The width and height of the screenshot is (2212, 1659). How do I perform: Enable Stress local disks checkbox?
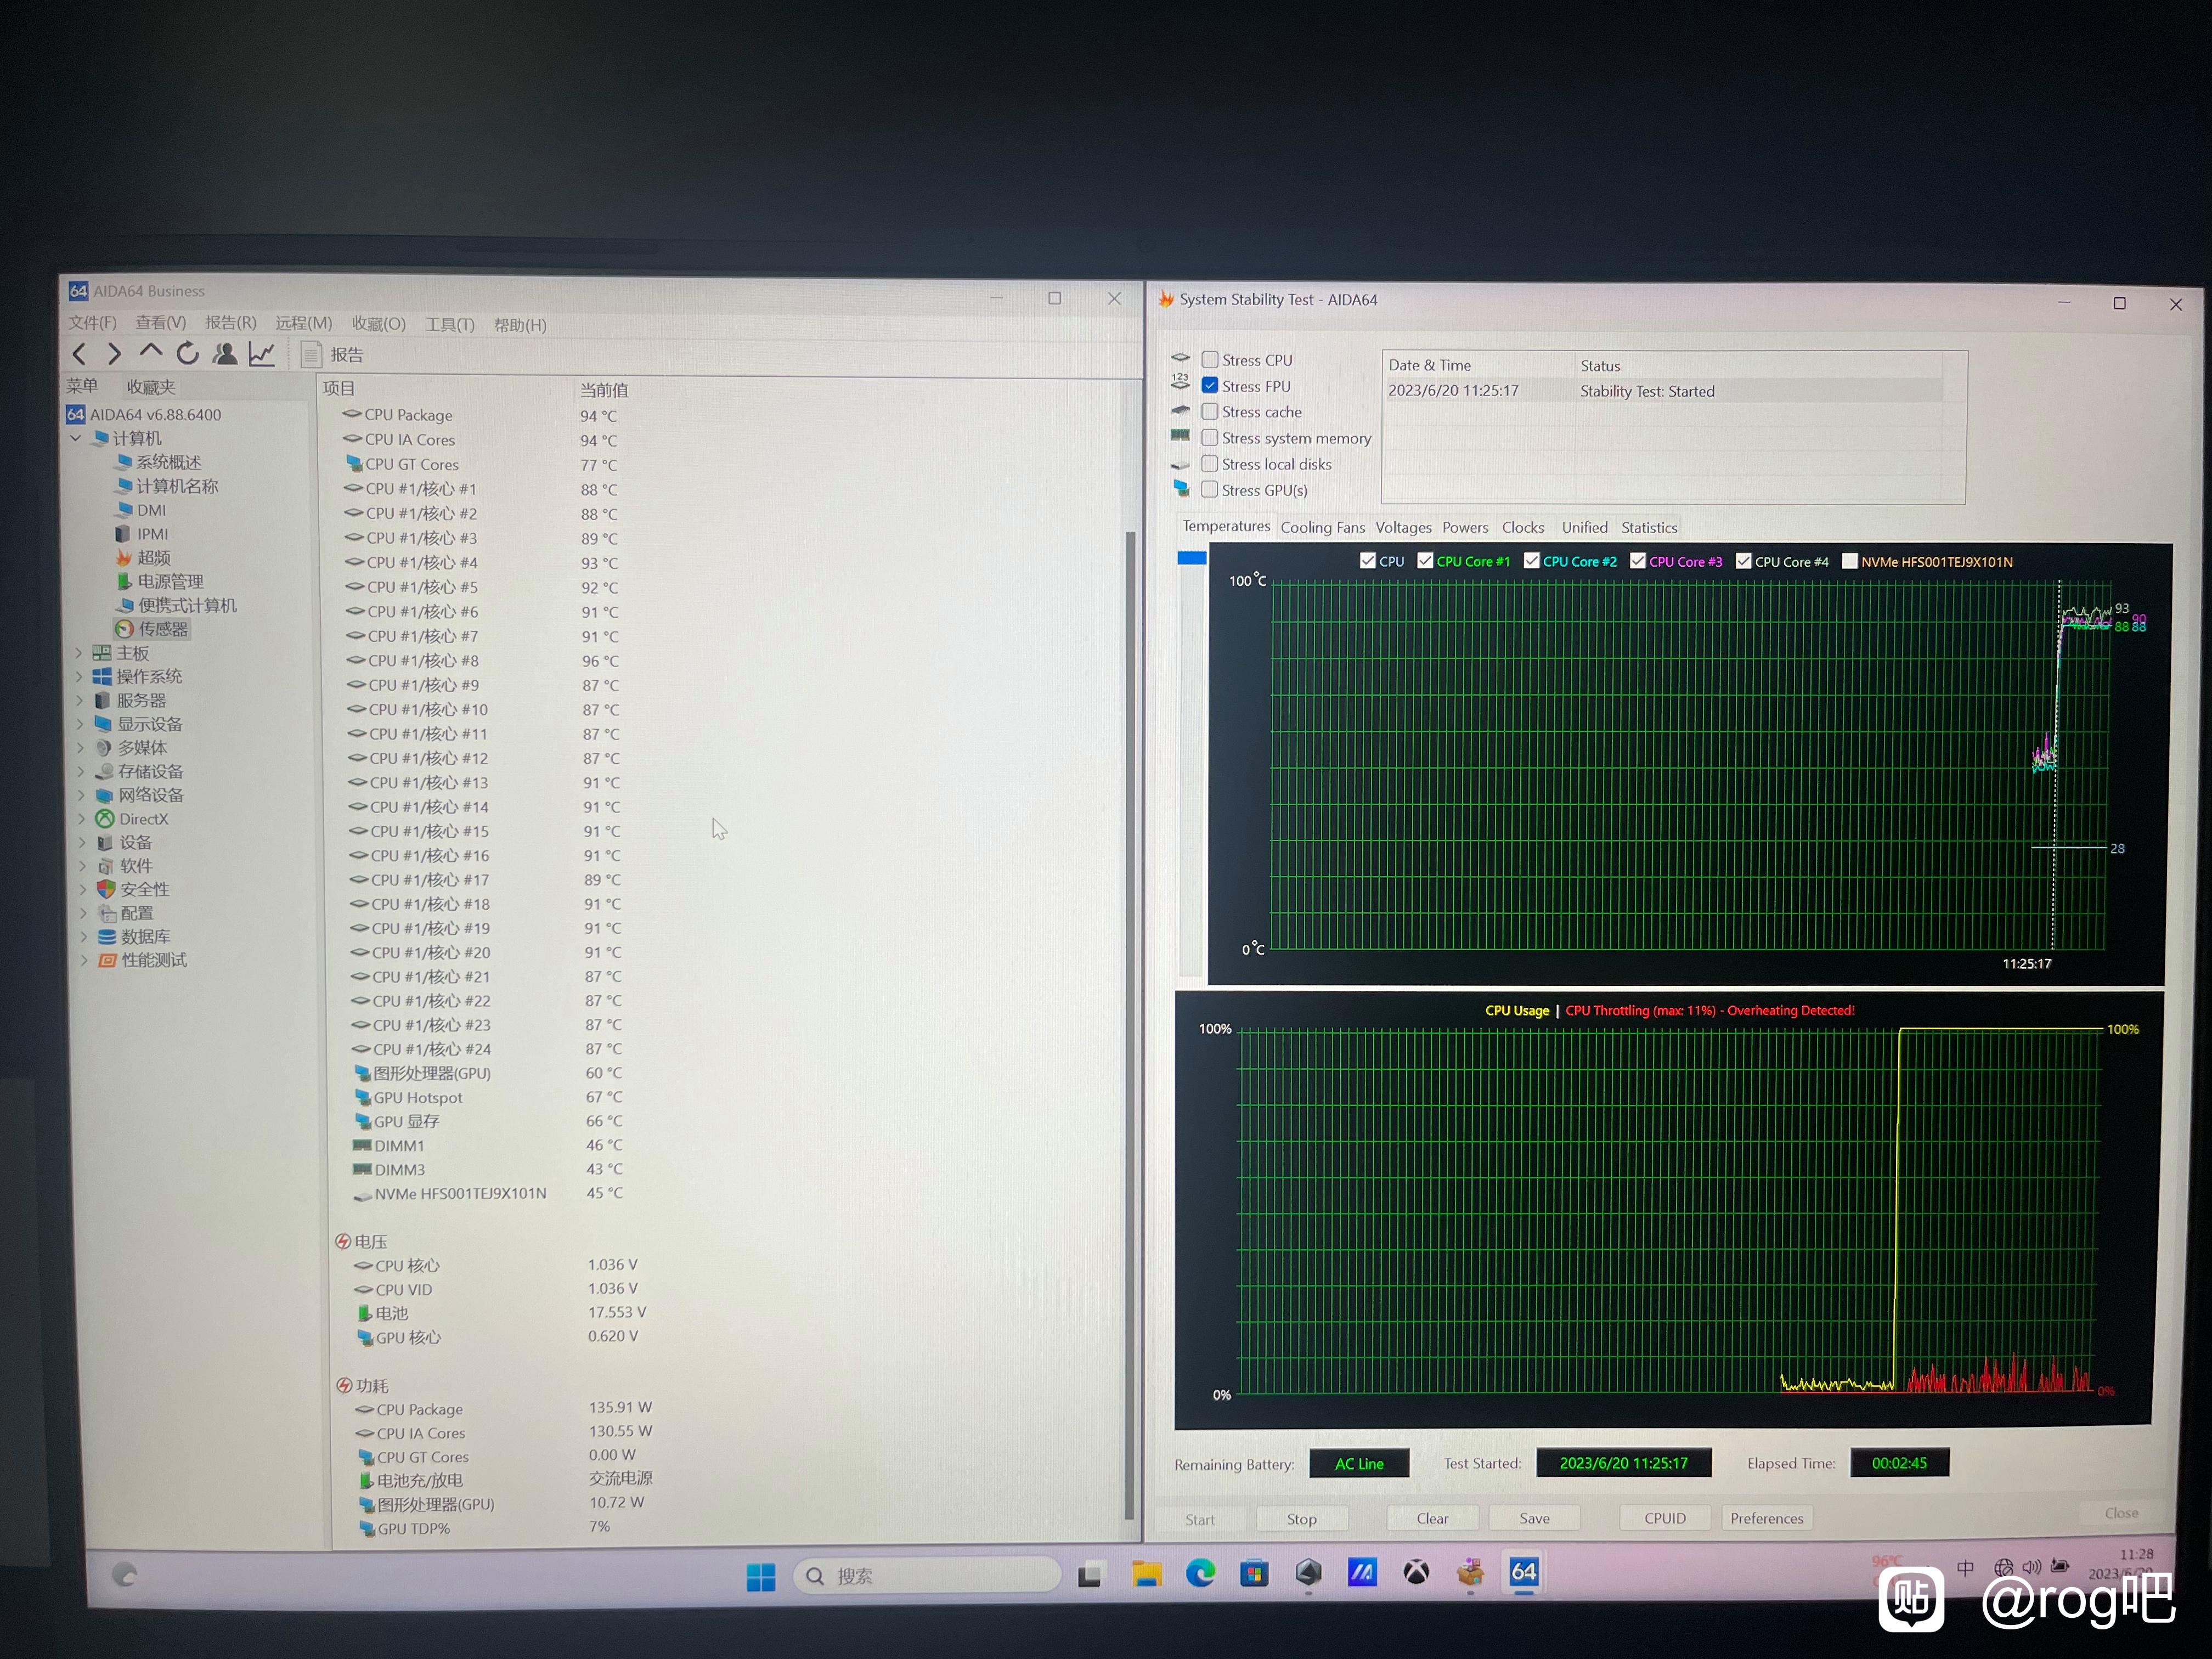pos(1210,463)
